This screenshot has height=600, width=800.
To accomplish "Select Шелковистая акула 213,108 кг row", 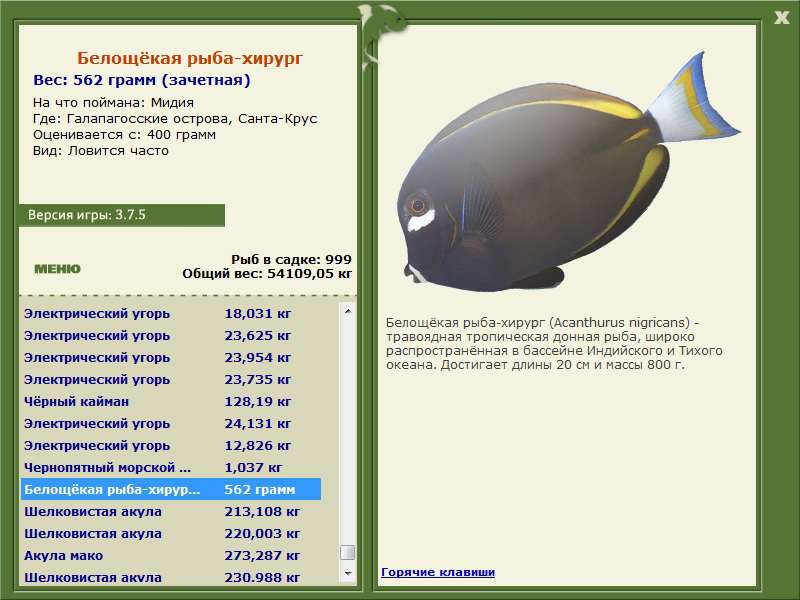I will pyautogui.click(x=171, y=511).
